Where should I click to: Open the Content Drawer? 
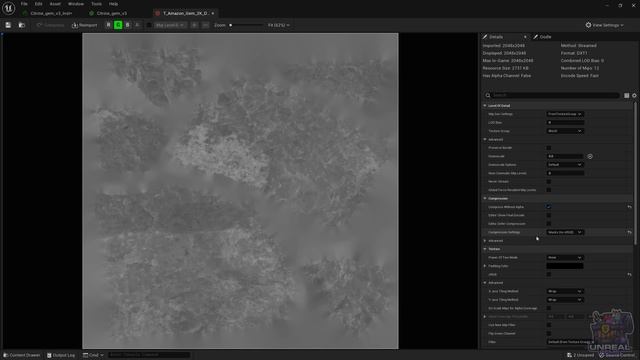22,355
